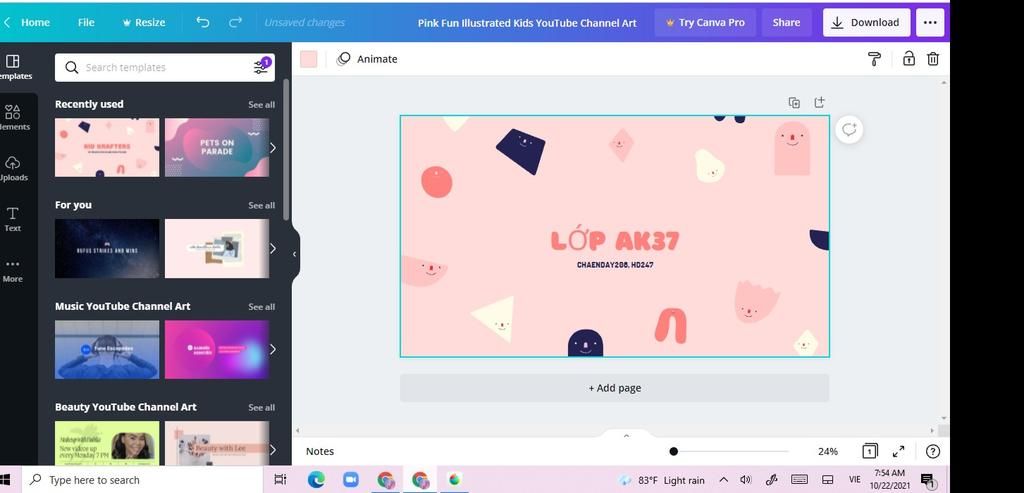Open the three-dots more menu
1024x493 pixels.
click(x=930, y=22)
